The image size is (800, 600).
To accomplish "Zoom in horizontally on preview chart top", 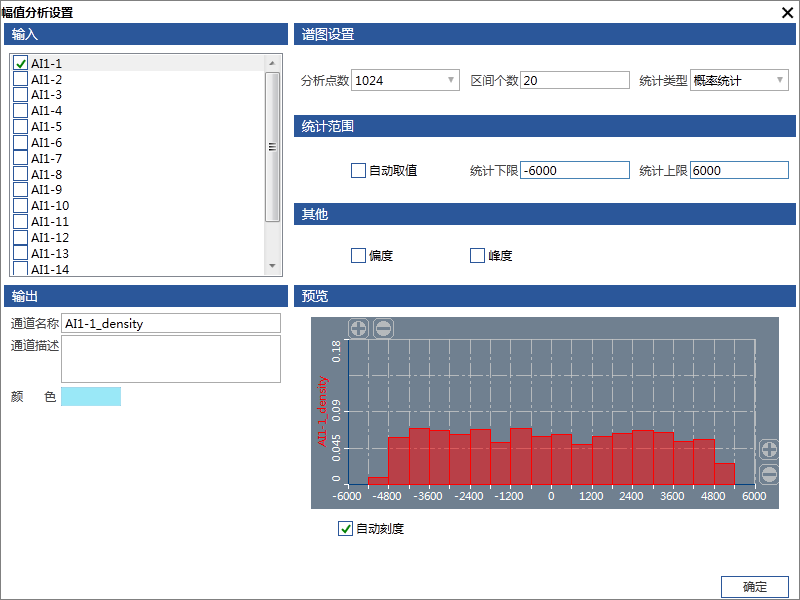I will tap(358, 328).
